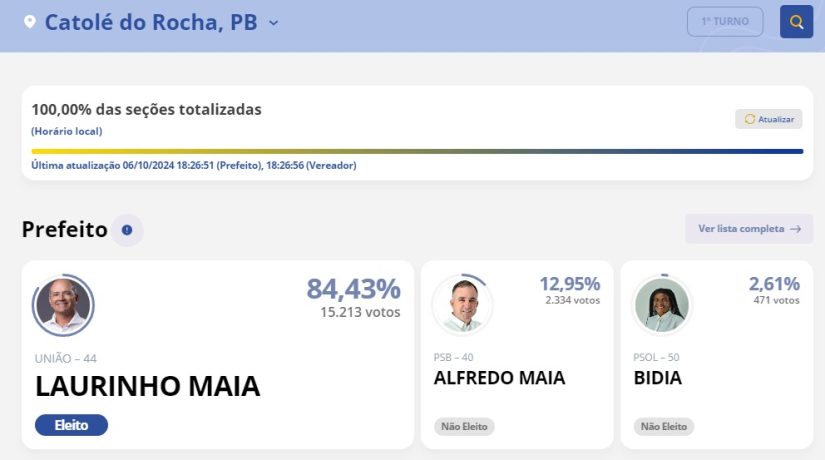Open Alfredo Maia's candidate photo
This screenshot has width=825, height=460.
coord(462,304)
